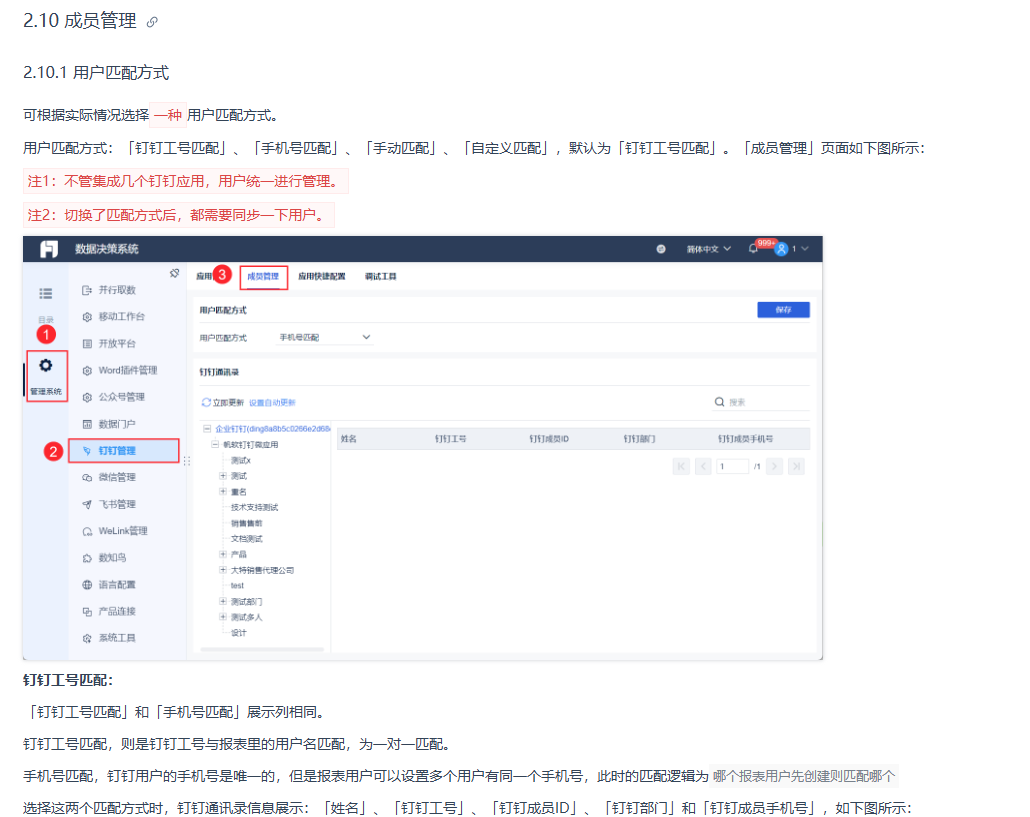Open WeLink管理 in the sidebar
Viewport: 1030px width, 817px height.
coord(122,531)
